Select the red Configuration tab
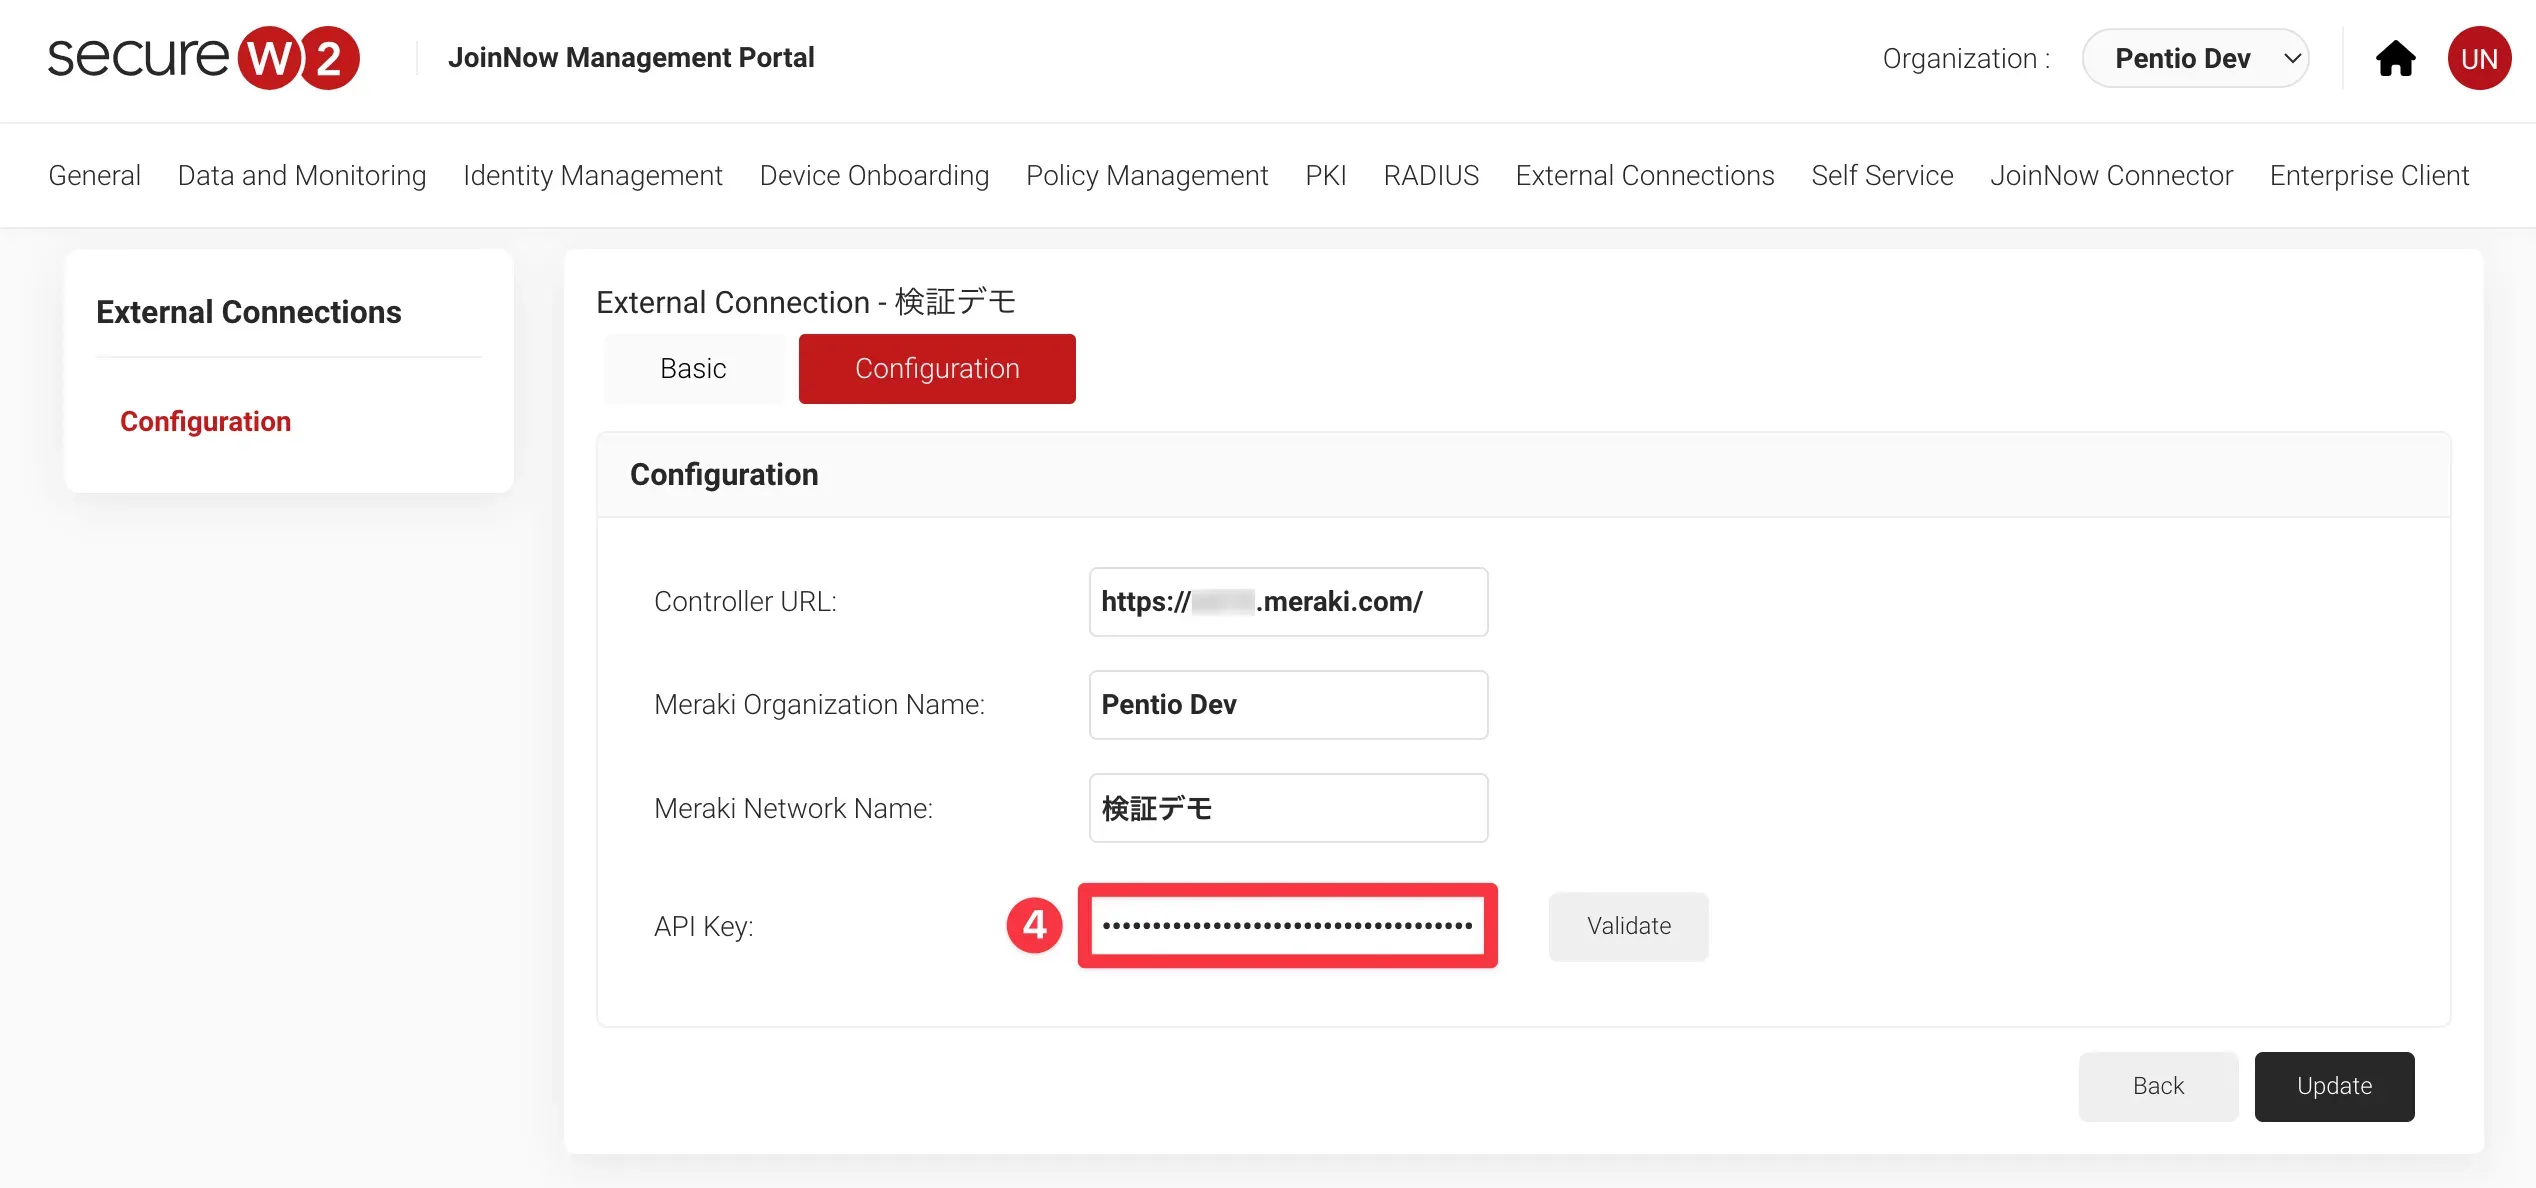This screenshot has width=2536, height=1188. 936,369
